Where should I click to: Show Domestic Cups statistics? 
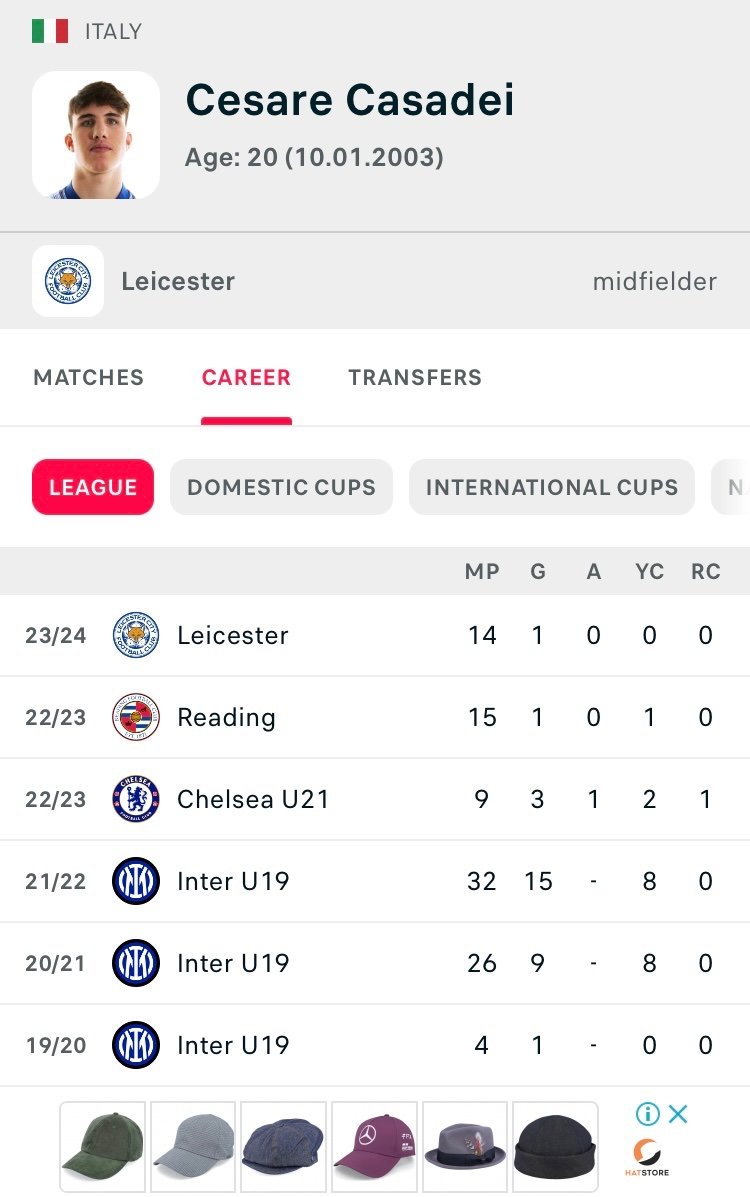click(281, 487)
